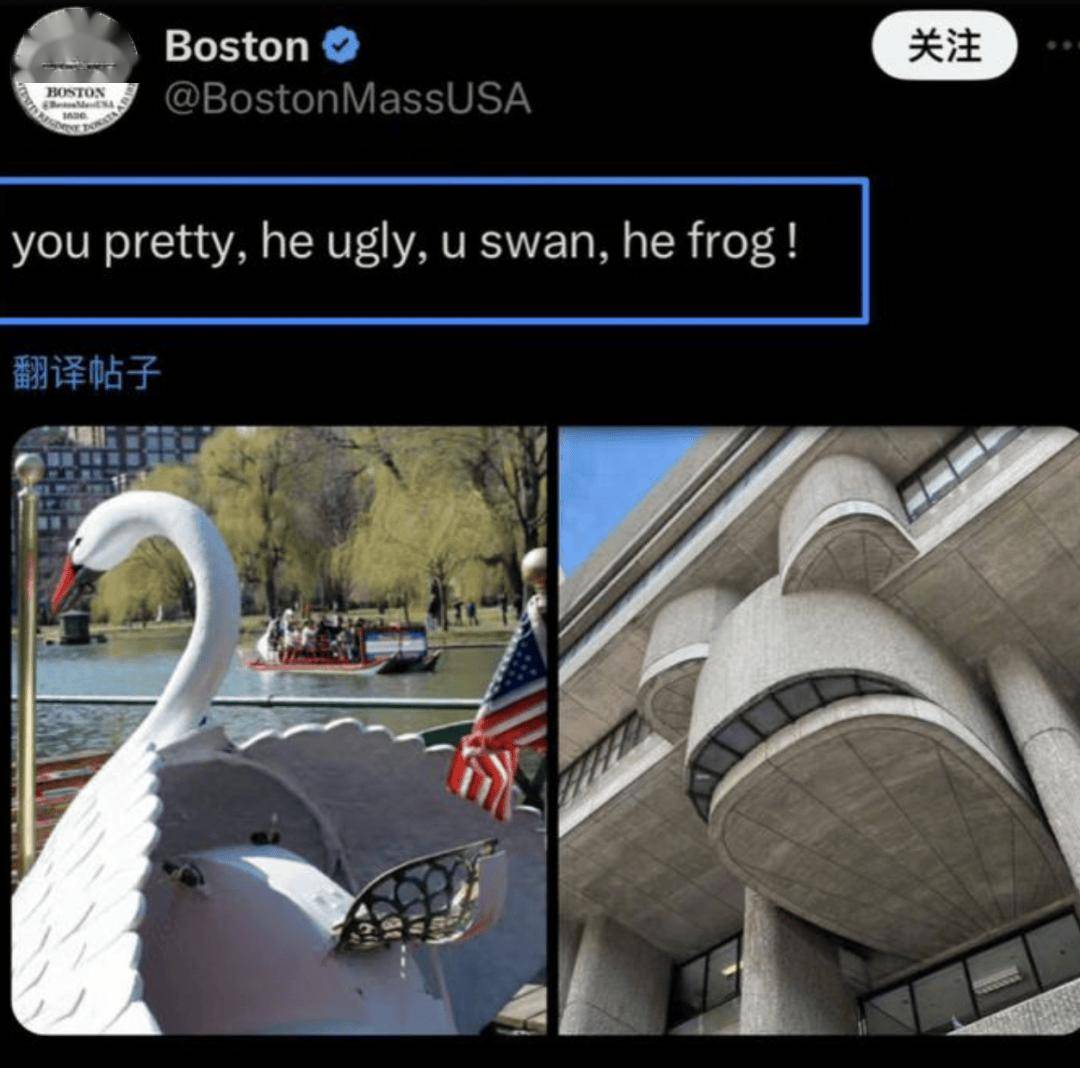Open the swan boat photo

coord(280,730)
